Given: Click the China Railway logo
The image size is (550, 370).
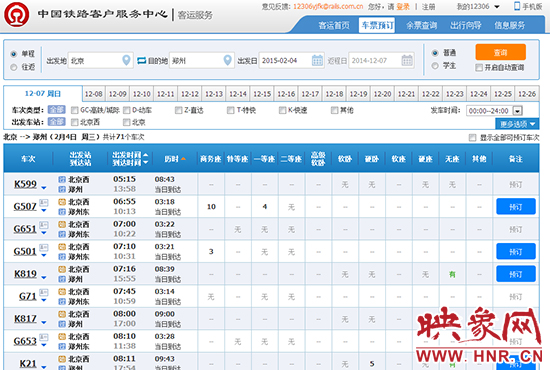Looking at the screenshot, I should 16,15.
